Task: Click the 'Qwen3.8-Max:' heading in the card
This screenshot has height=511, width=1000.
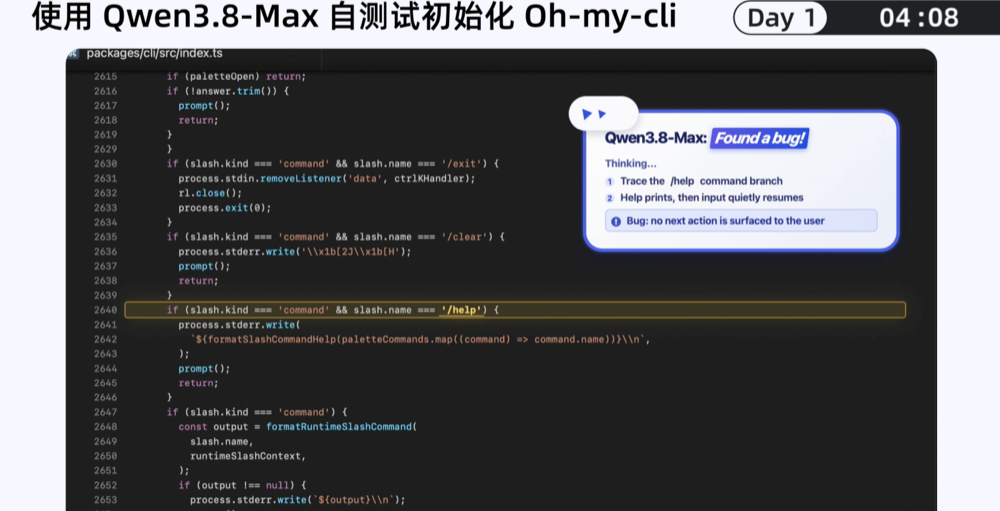Action: [656, 138]
